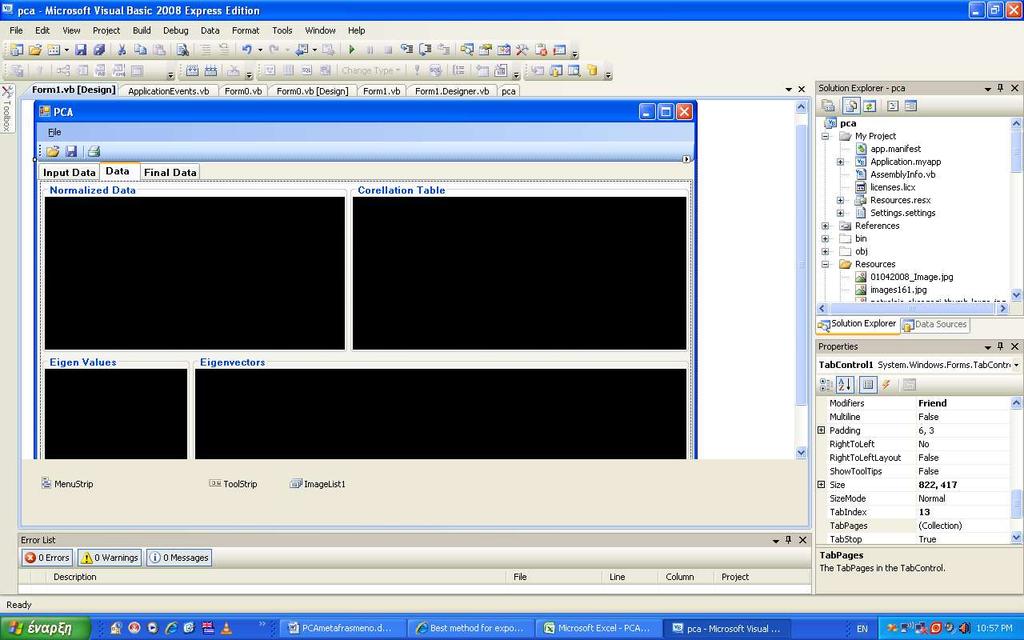Show events with the lightning bolt icon
The image size is (1024, 640).
886,385
